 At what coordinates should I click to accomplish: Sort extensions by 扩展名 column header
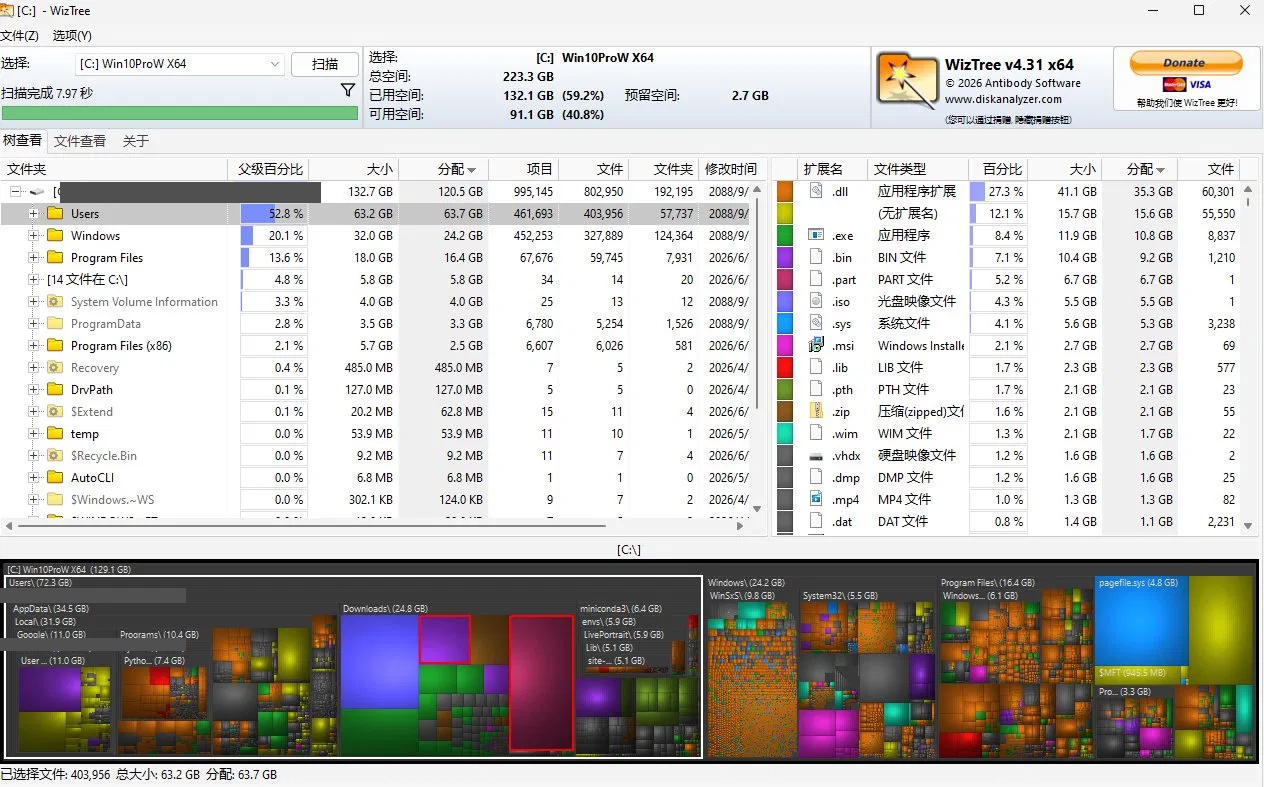coord(833,169)
